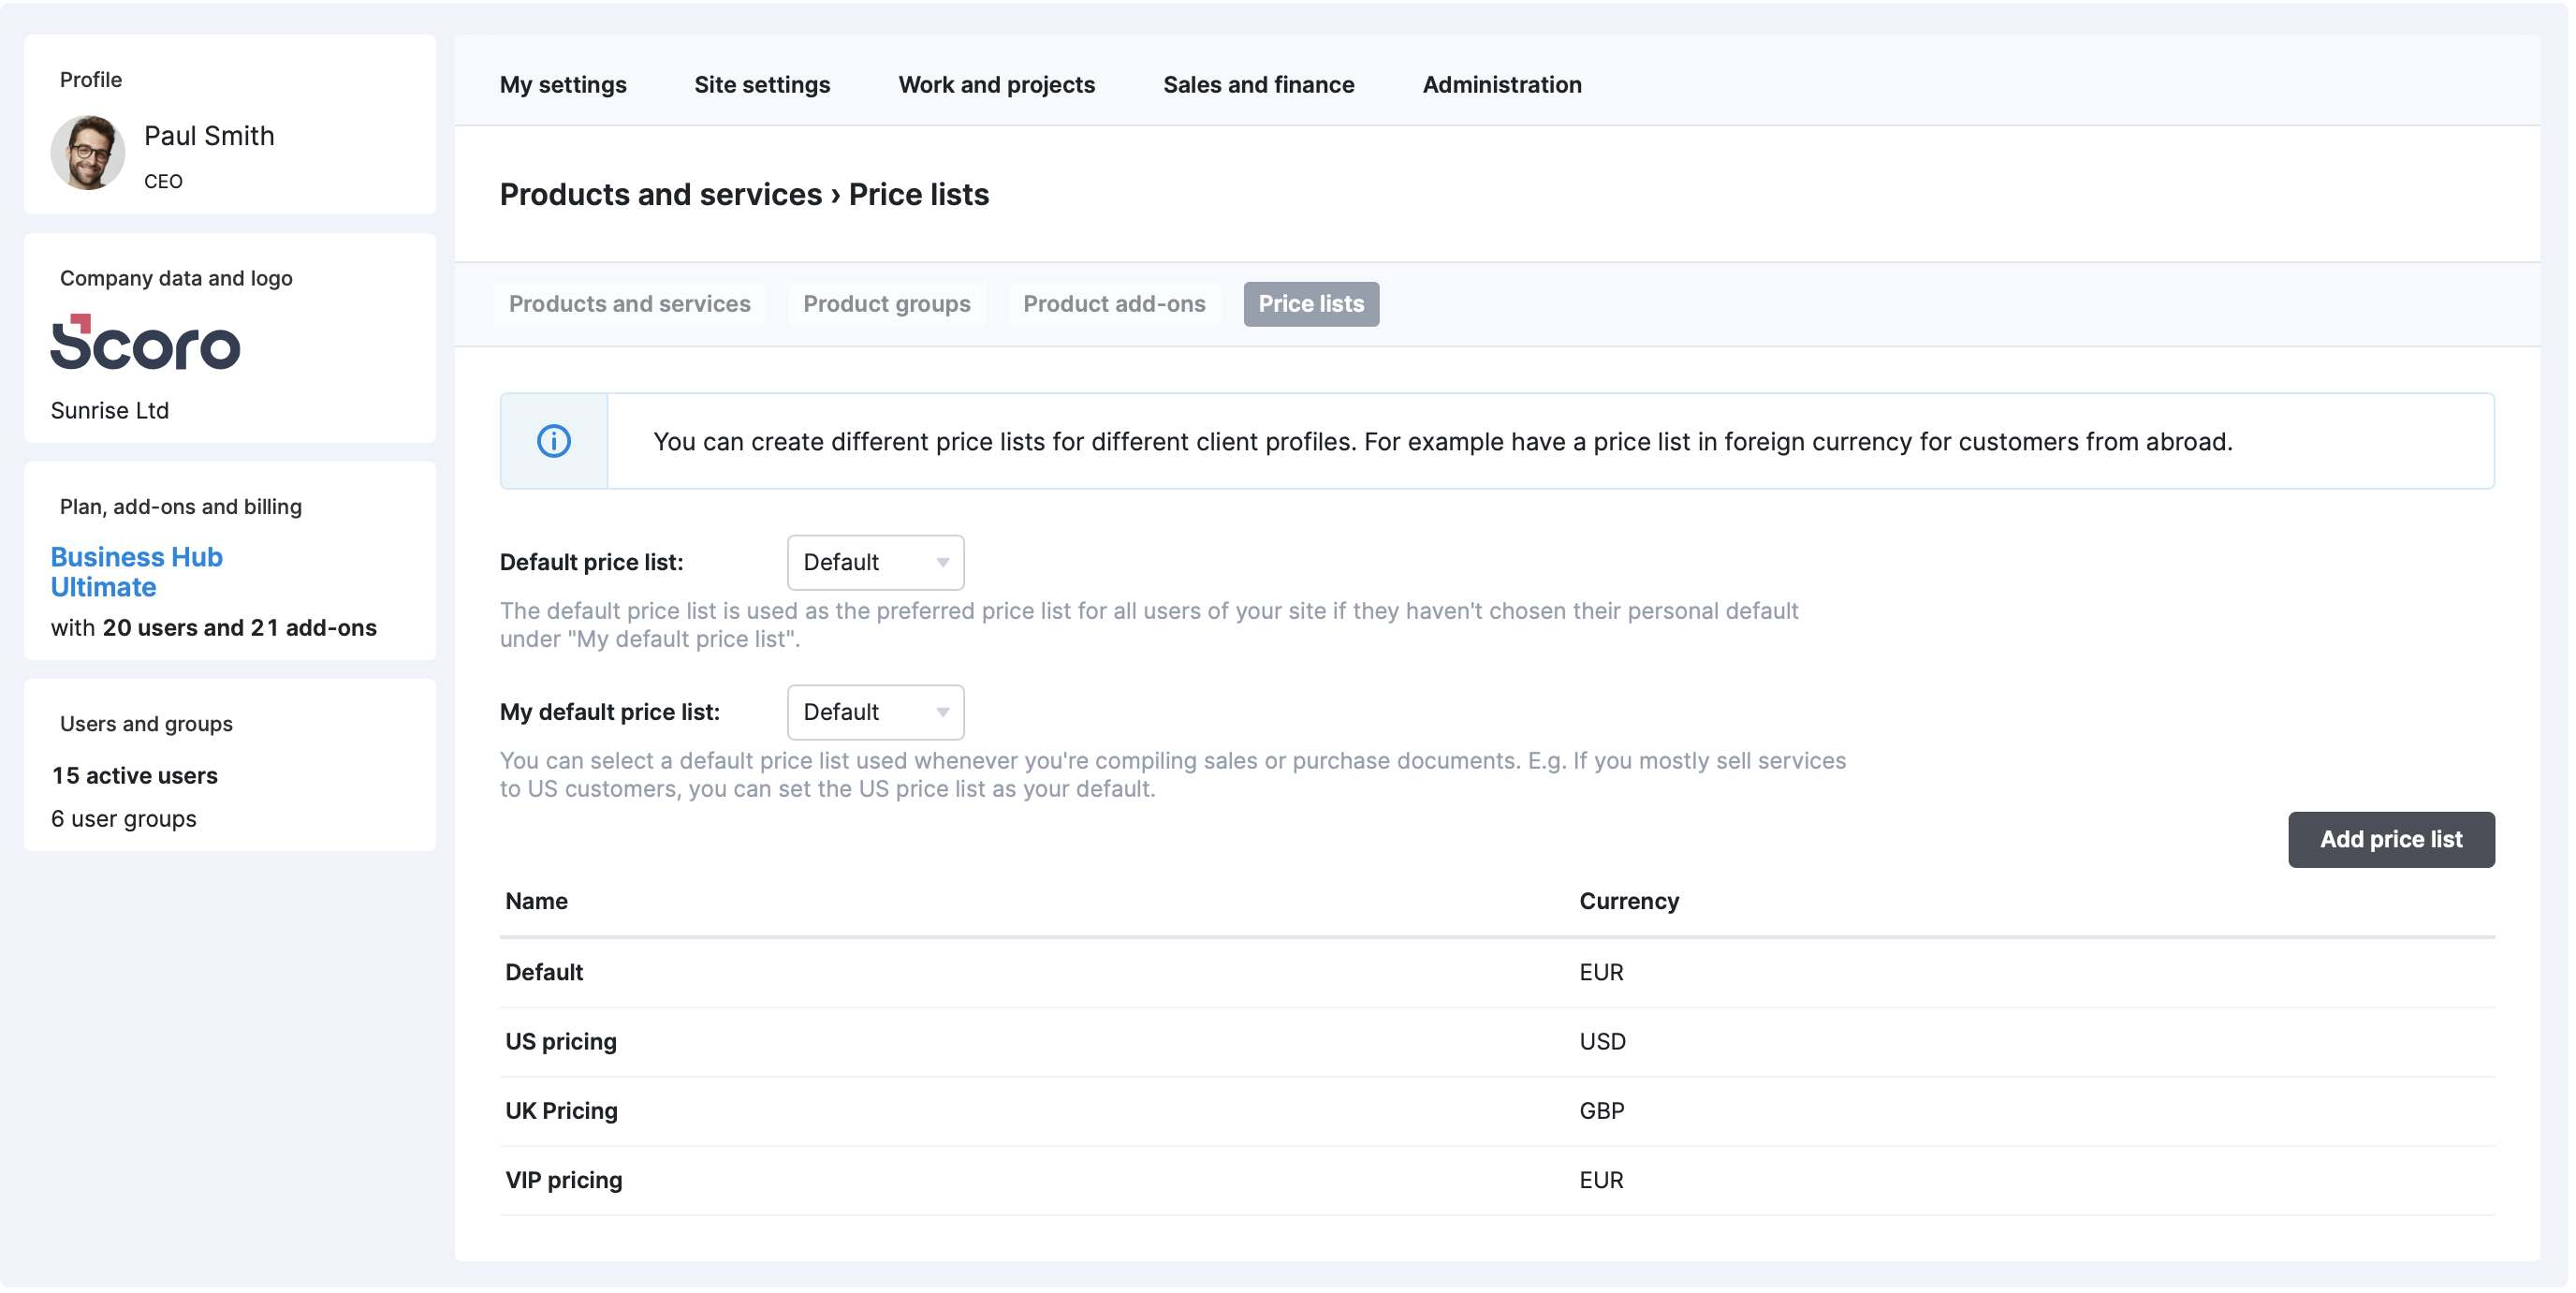Click the Users and groups heading
The height and width of the screenshot is (1293, 2576).
click(146, 723)
